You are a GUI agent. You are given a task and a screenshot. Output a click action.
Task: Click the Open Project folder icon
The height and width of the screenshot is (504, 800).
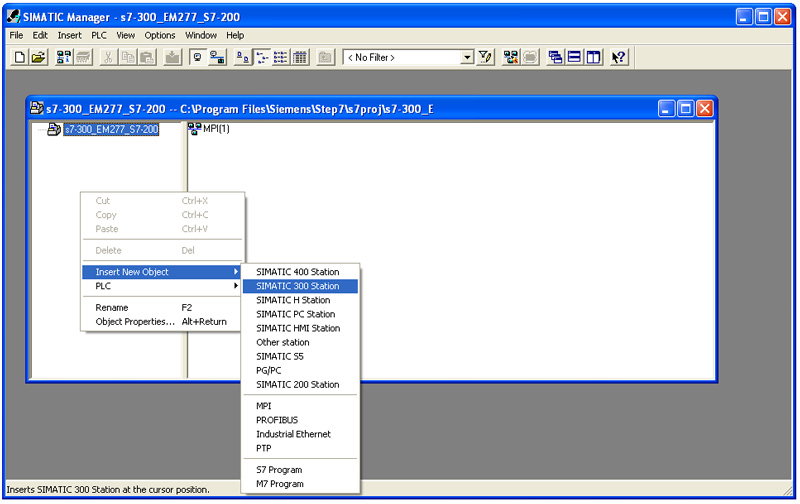click(x=39, y=57)
